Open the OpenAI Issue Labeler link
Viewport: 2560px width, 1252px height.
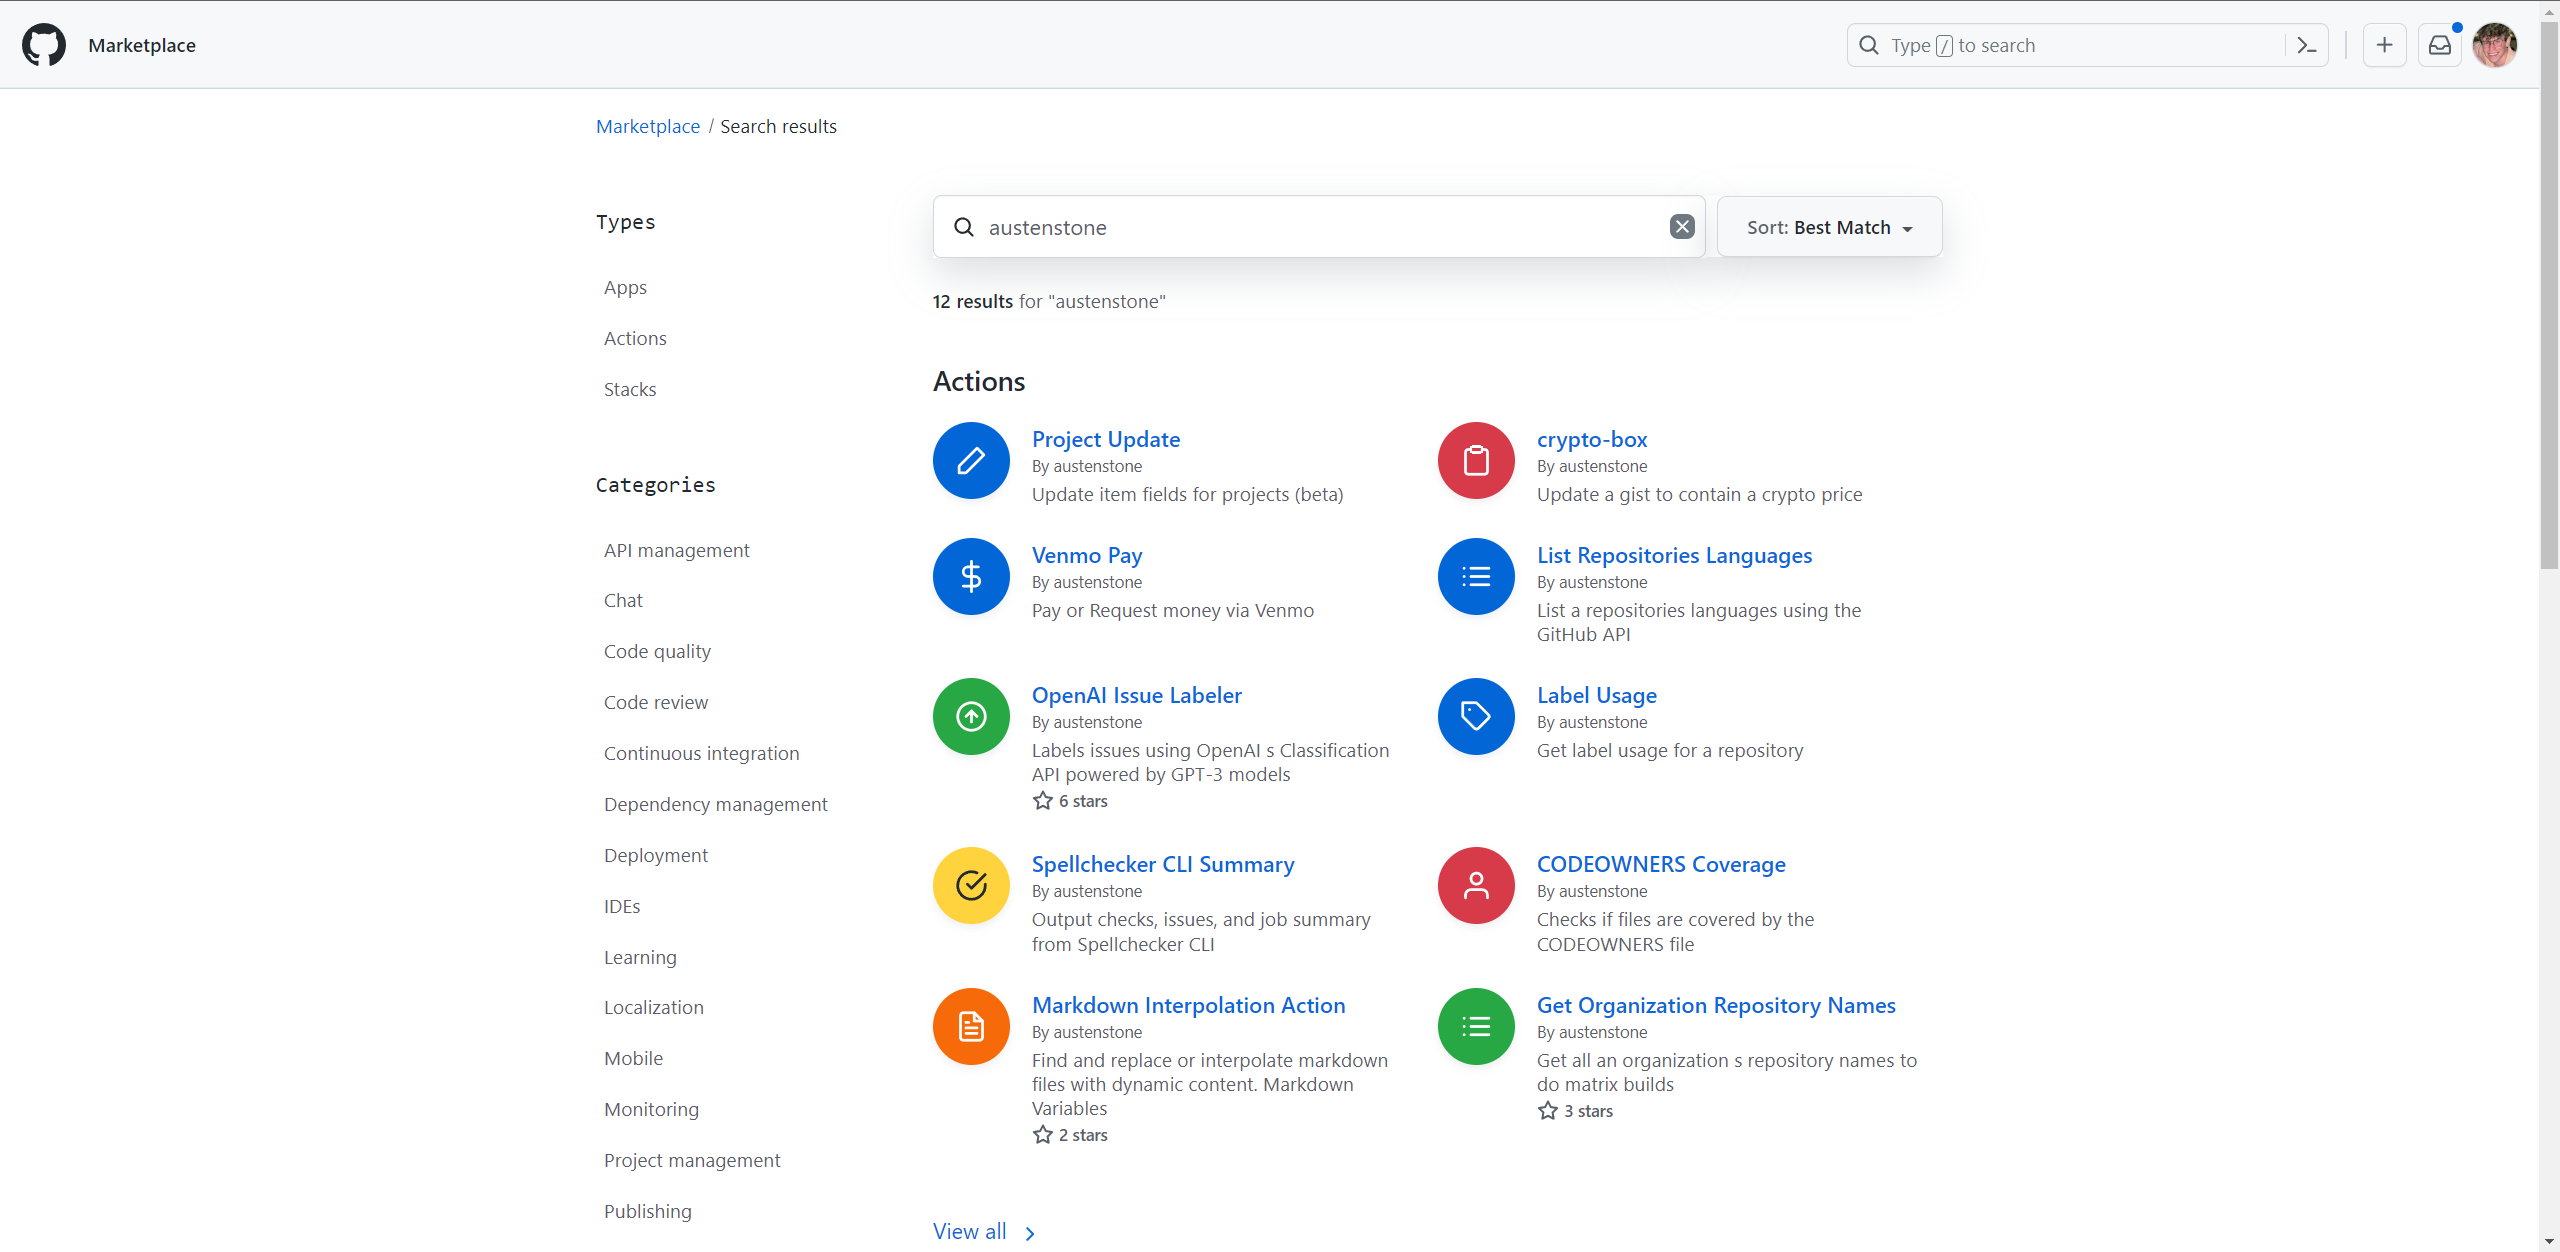coord(1137,695)
